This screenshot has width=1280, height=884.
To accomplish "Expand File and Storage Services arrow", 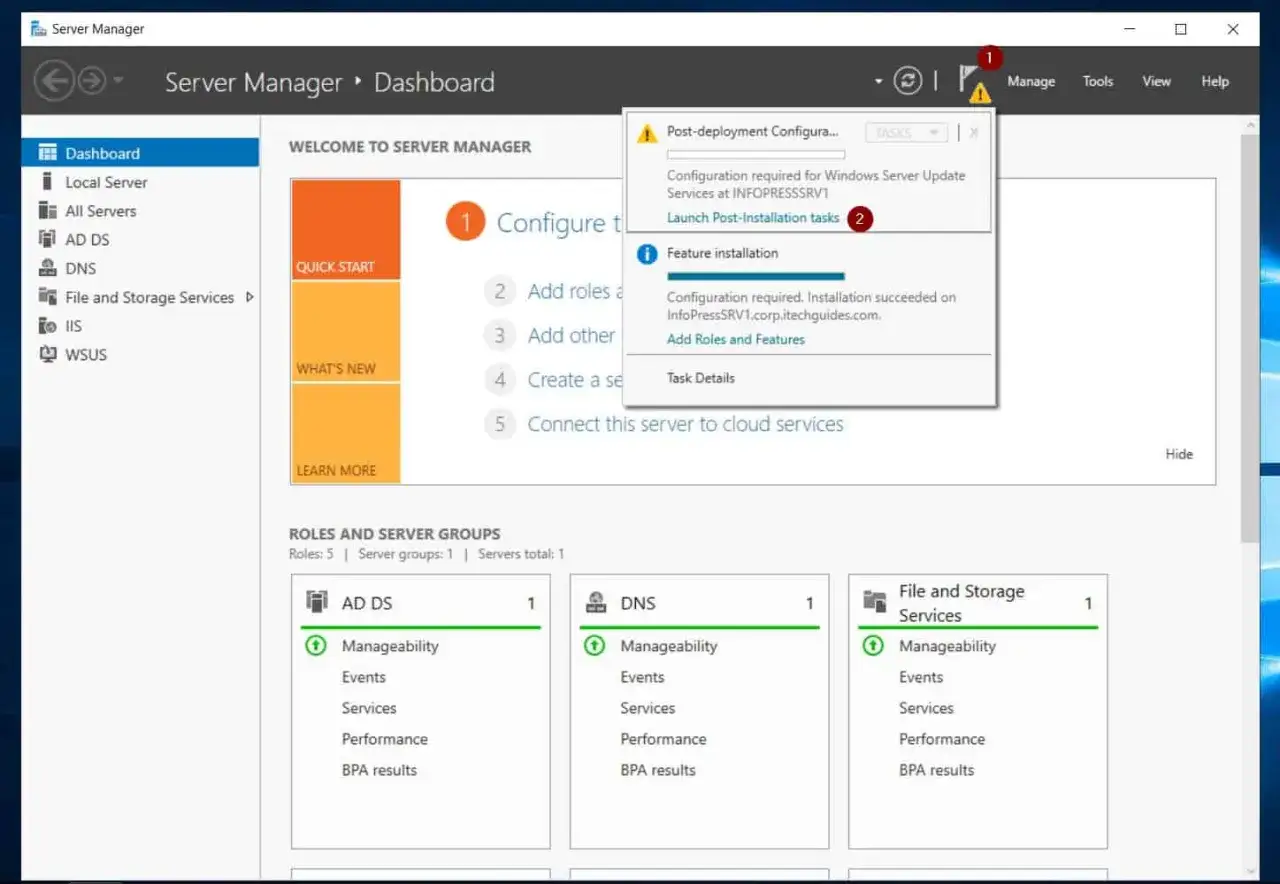I will click(x=249, y=297).
